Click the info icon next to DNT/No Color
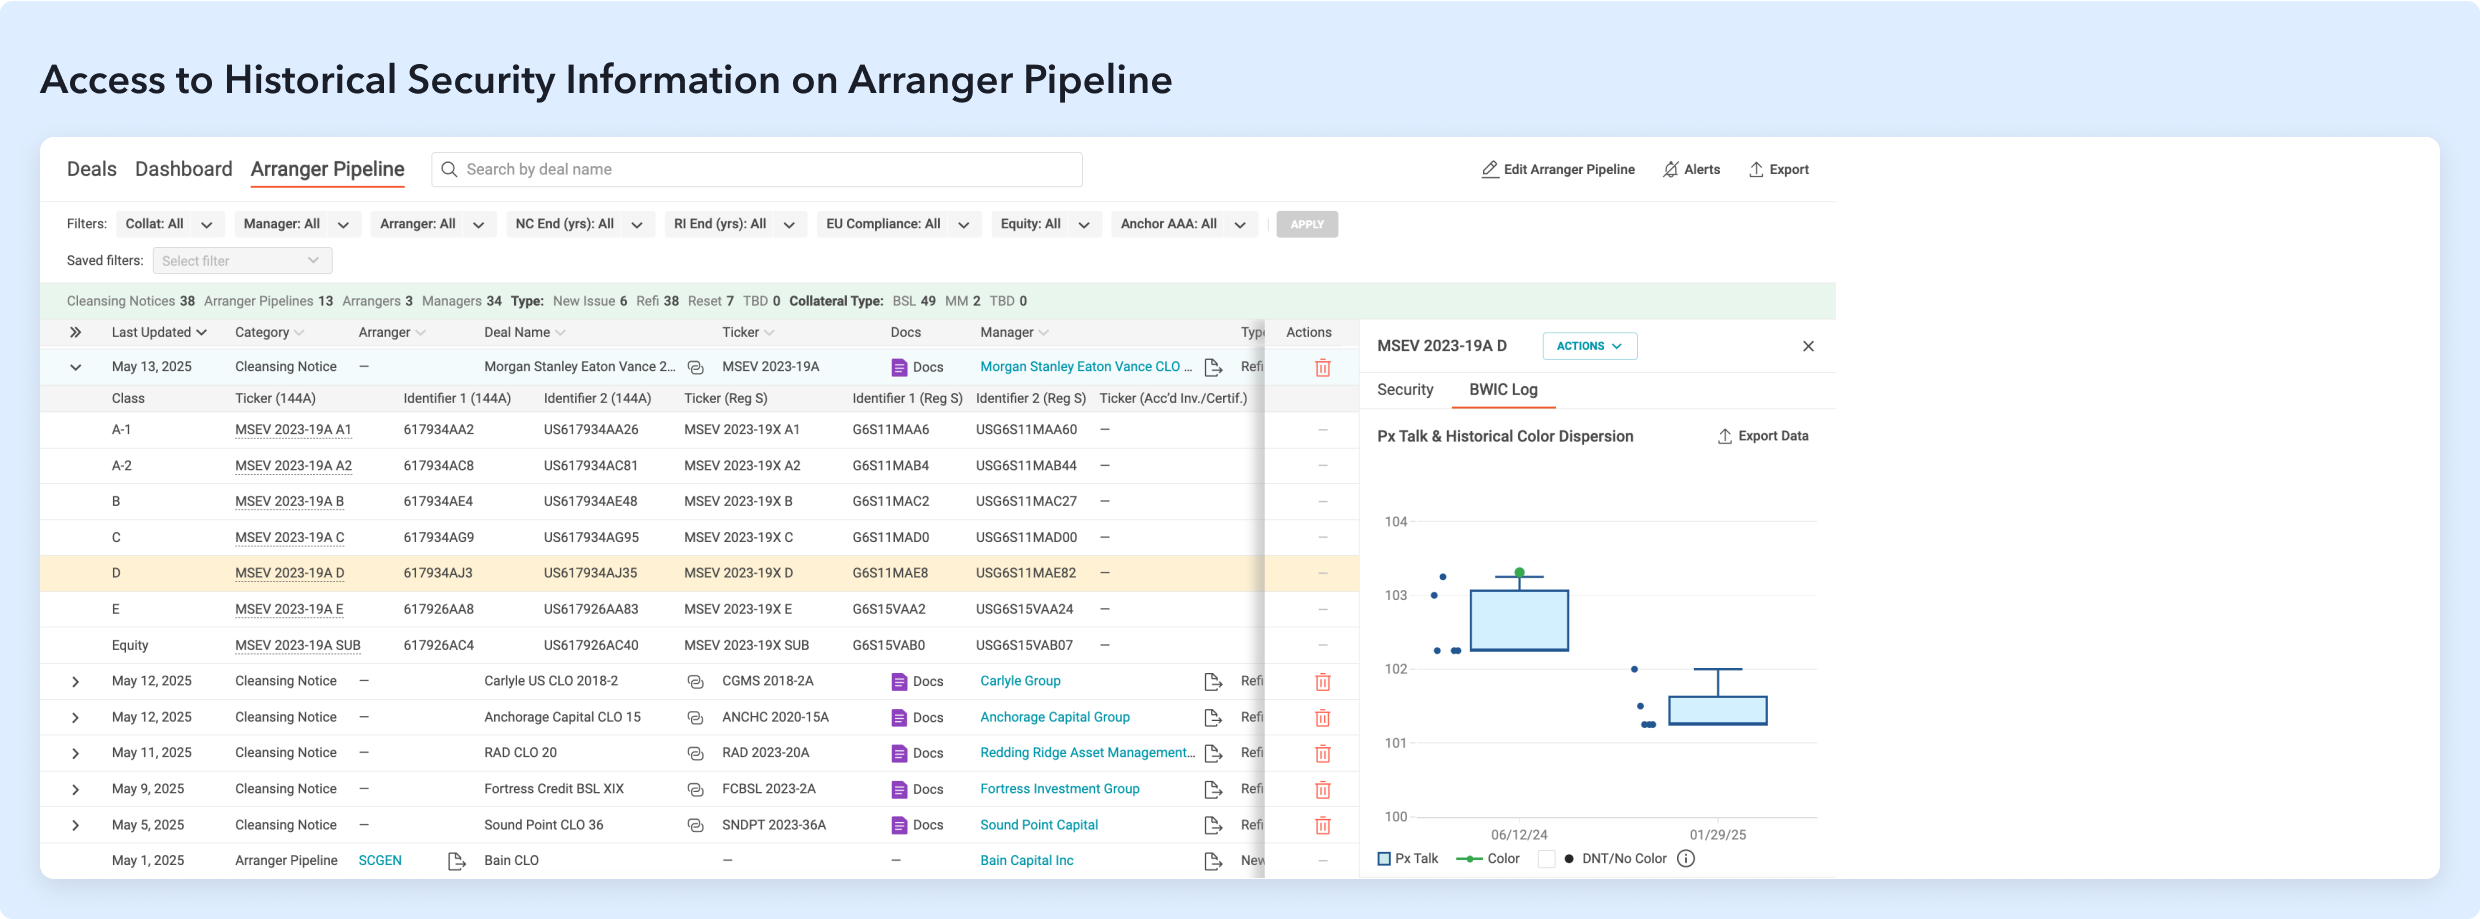The width and height of the screenshot is (2480, 919). pyautogui.click(x=1686, y=859)
